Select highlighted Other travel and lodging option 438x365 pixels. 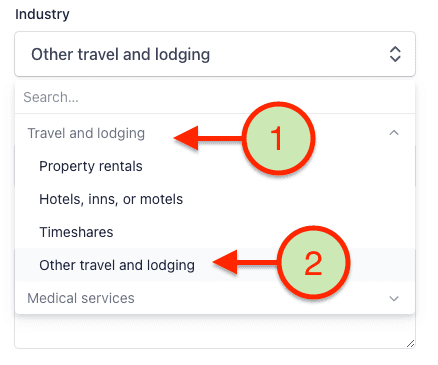[215, 265]
